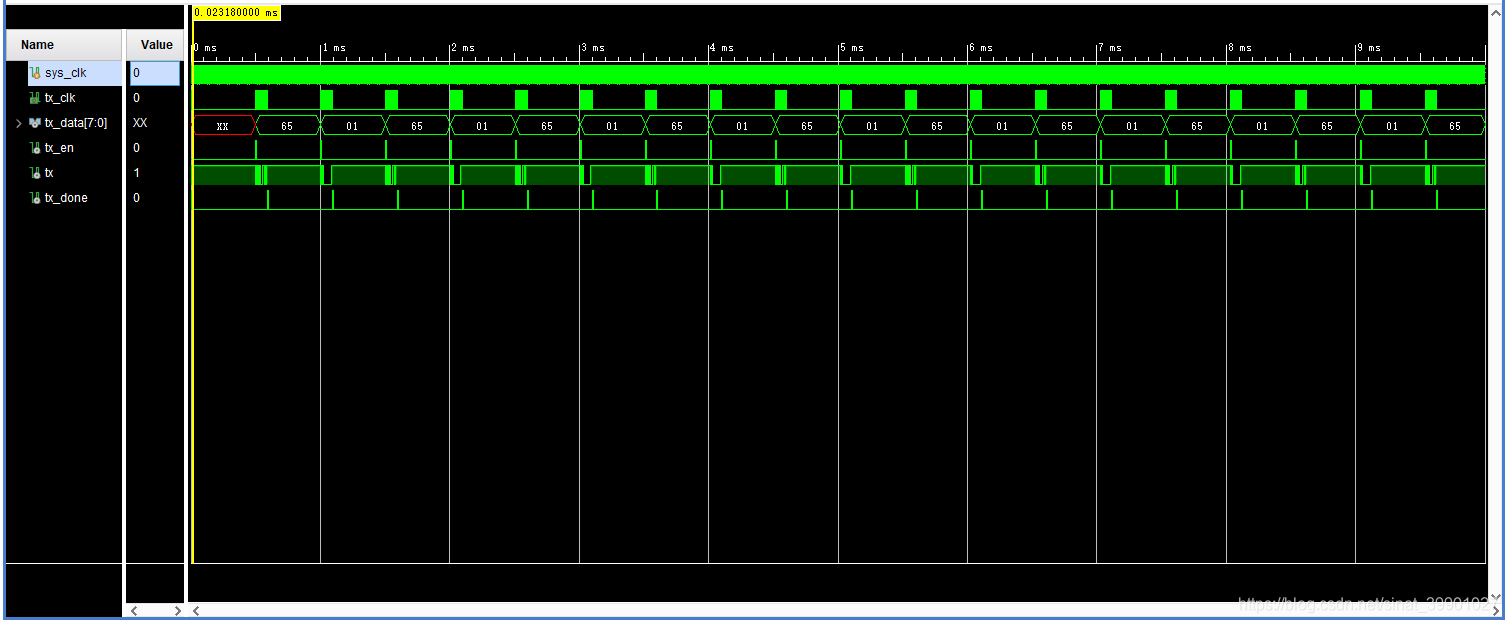Select the sys_clk signal name
Image resolution: width=1508 pixels, height=623 pixels.
pos(65,73)
